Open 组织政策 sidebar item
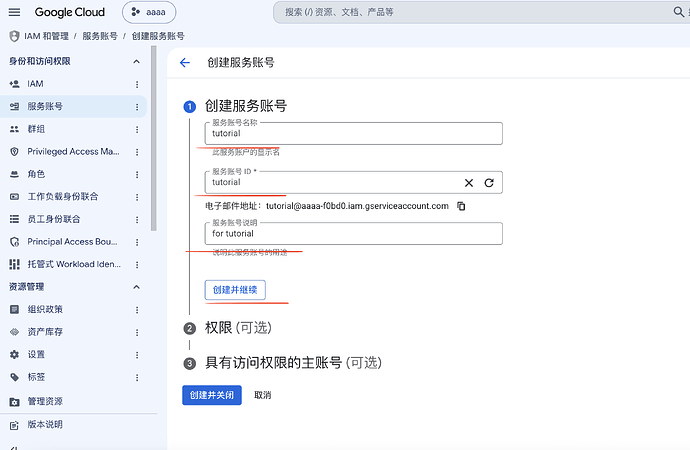Image resolution: width=690 pixels, height=450 pixels. pyautogui.click(x=73, y=309)
